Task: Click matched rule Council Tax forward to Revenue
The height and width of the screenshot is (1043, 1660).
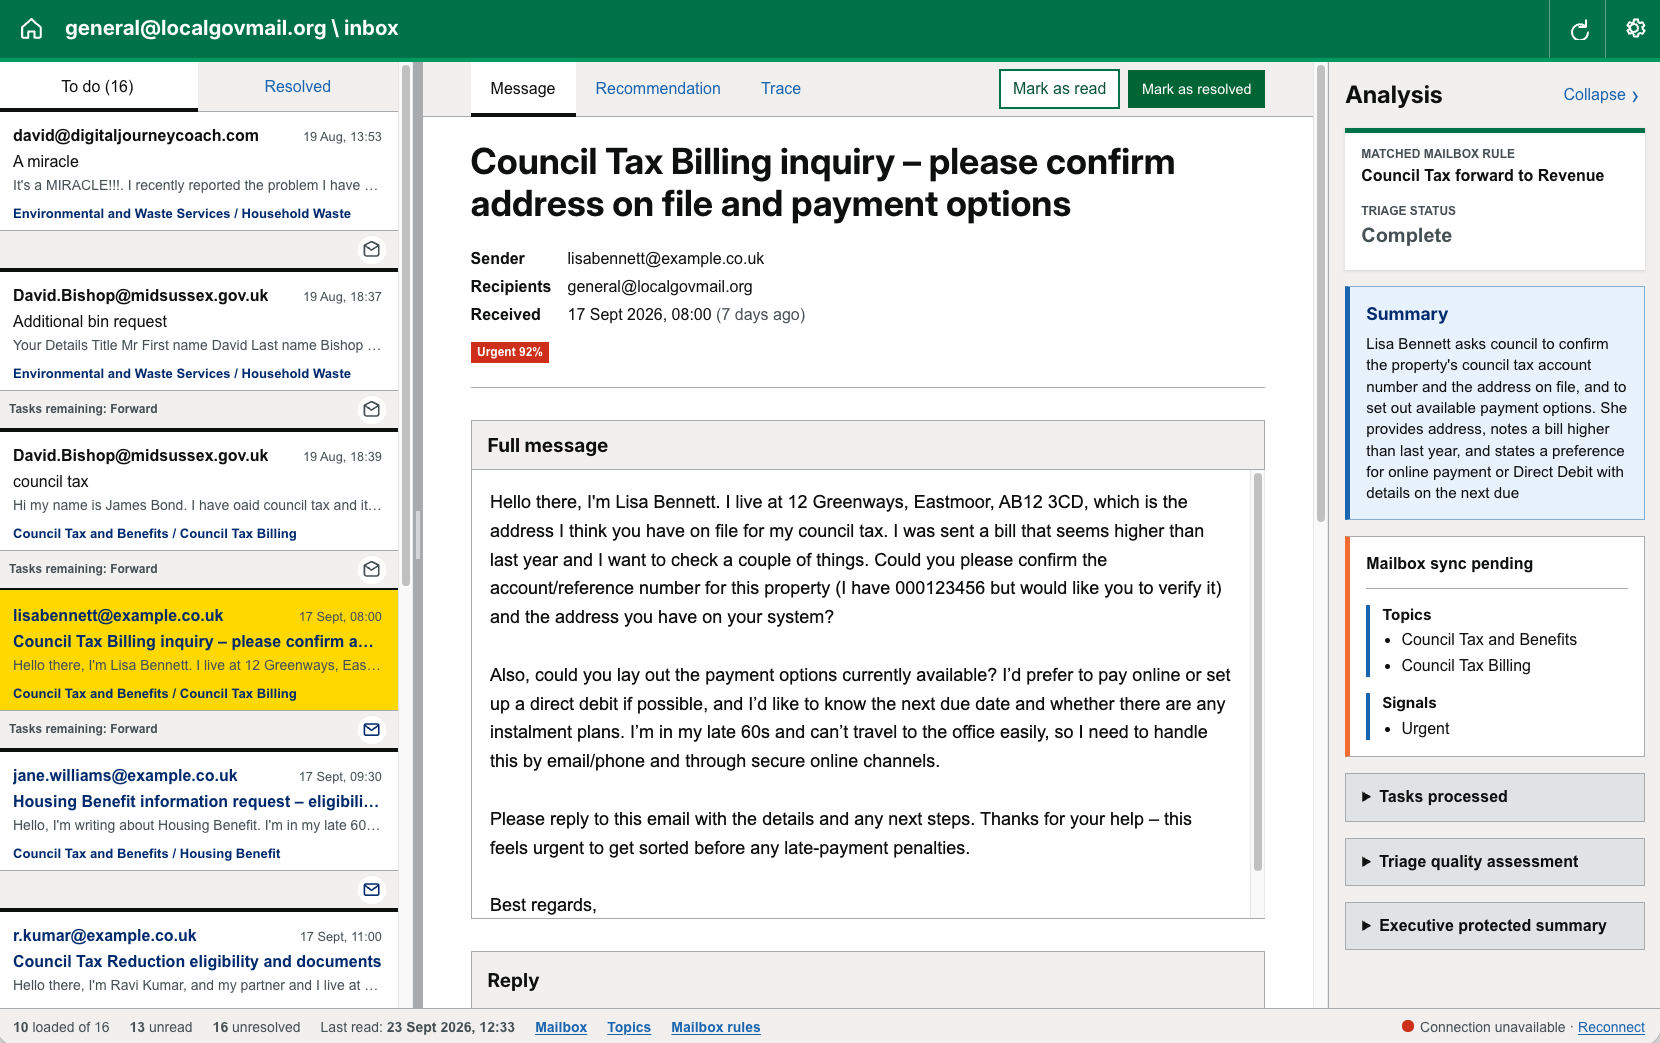Action: 1482,176
